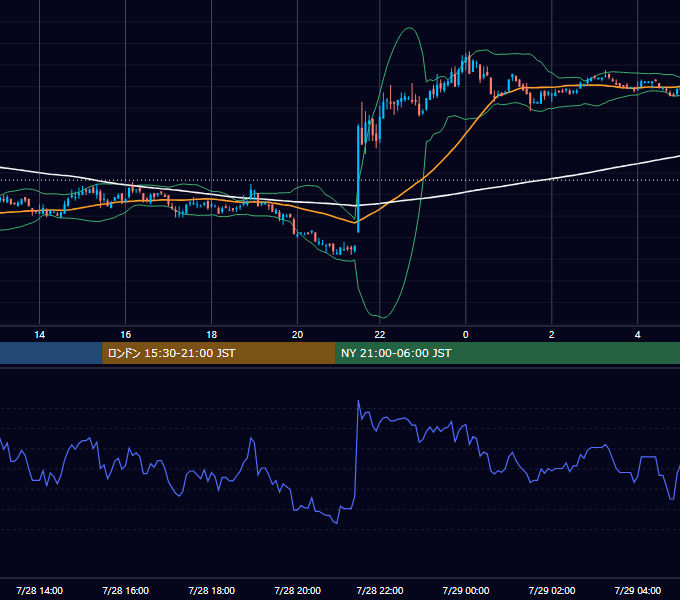680x600 pixels.
Task: Click the 7/29 04:00 date label
Action: [638, 590]
